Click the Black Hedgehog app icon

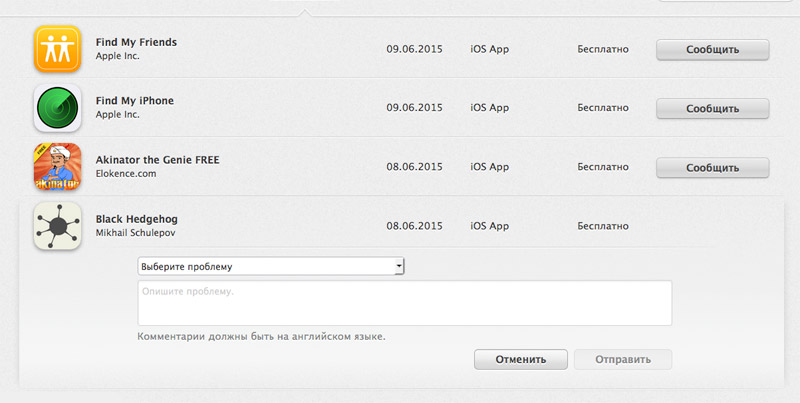57,226
